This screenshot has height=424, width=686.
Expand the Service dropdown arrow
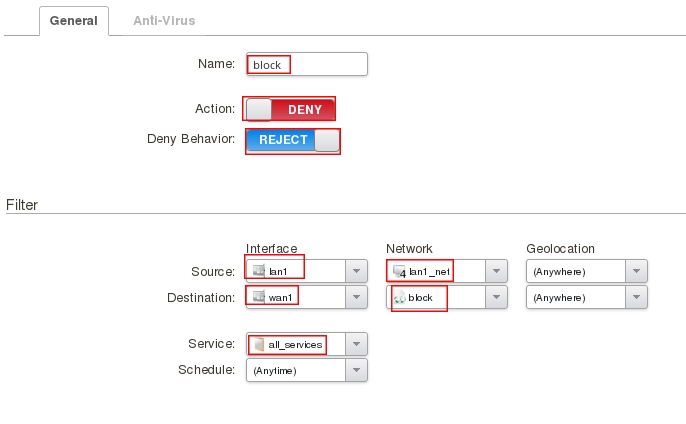point(357,344)
